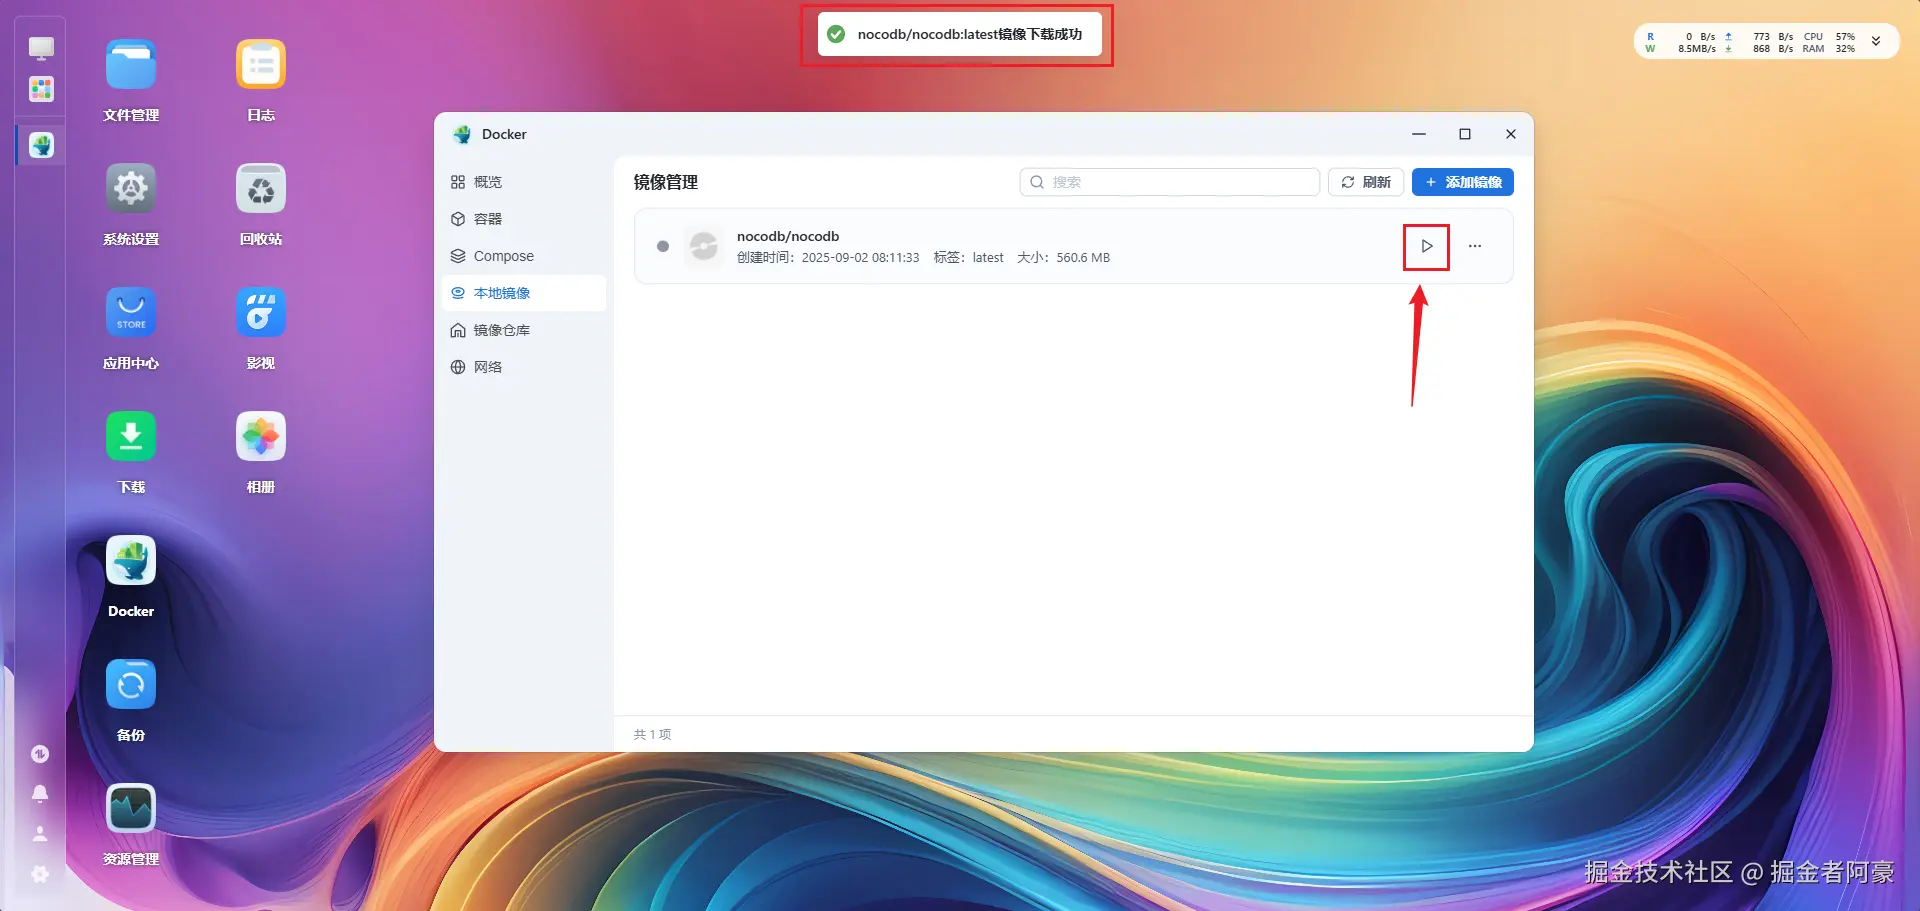Open the 回收站 recycle bin icon
The width and height of the screenshot is (1920, 911).
(x=261, y=189)
